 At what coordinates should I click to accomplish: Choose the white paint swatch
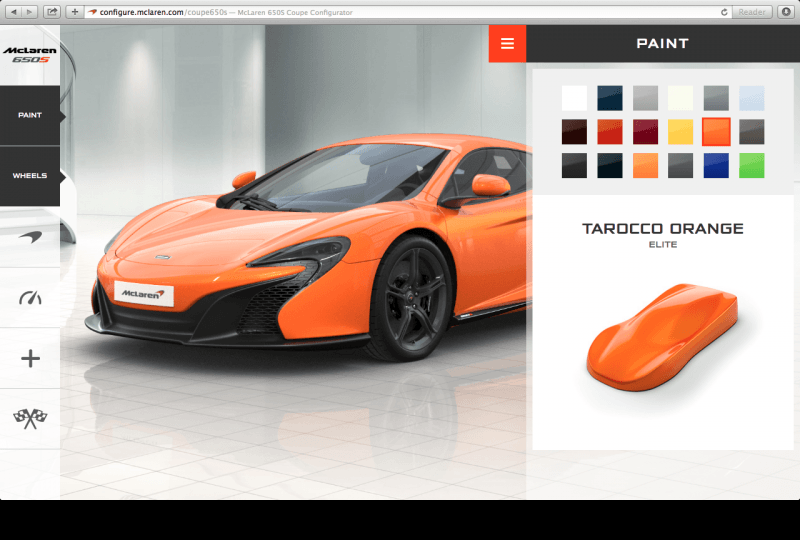pos(574,98)
